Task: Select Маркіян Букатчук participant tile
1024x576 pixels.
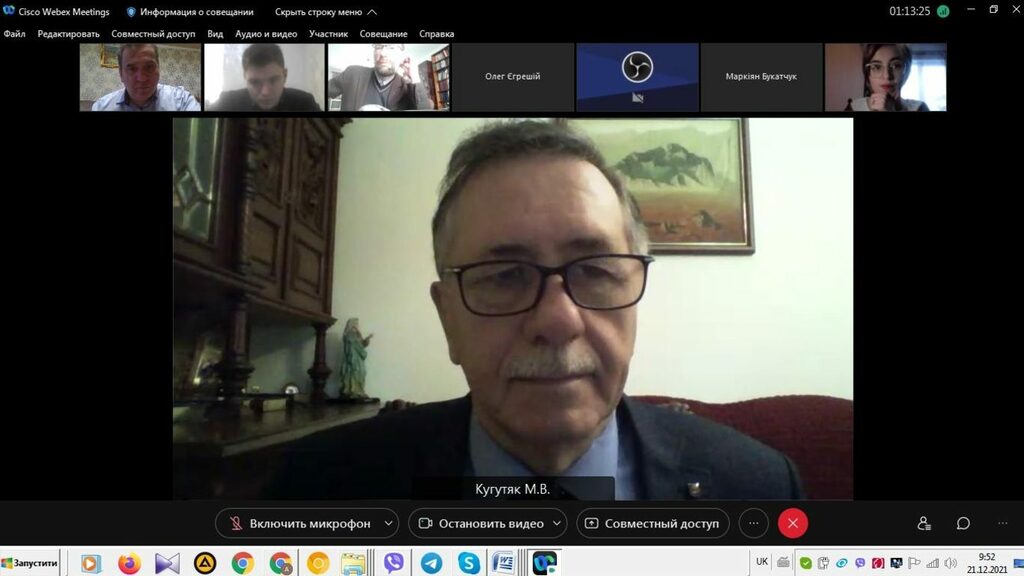Action: (x=761, y=77)
